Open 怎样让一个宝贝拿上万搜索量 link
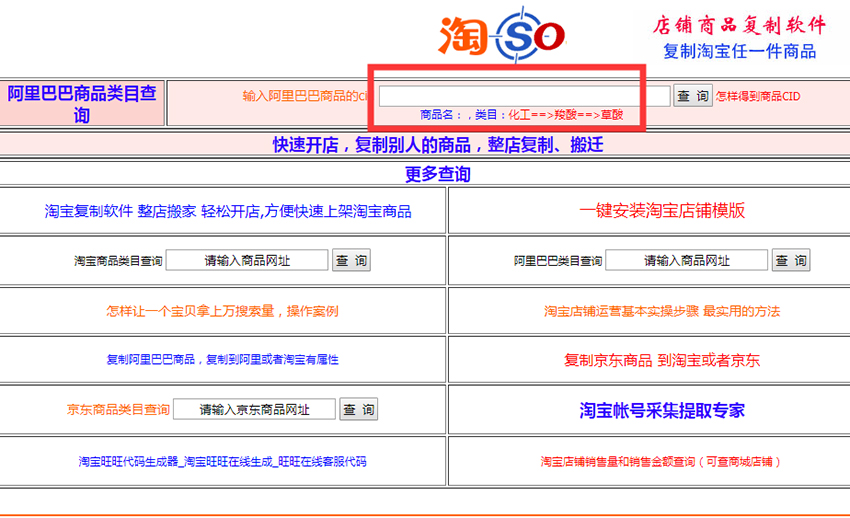 coord(222,311)
